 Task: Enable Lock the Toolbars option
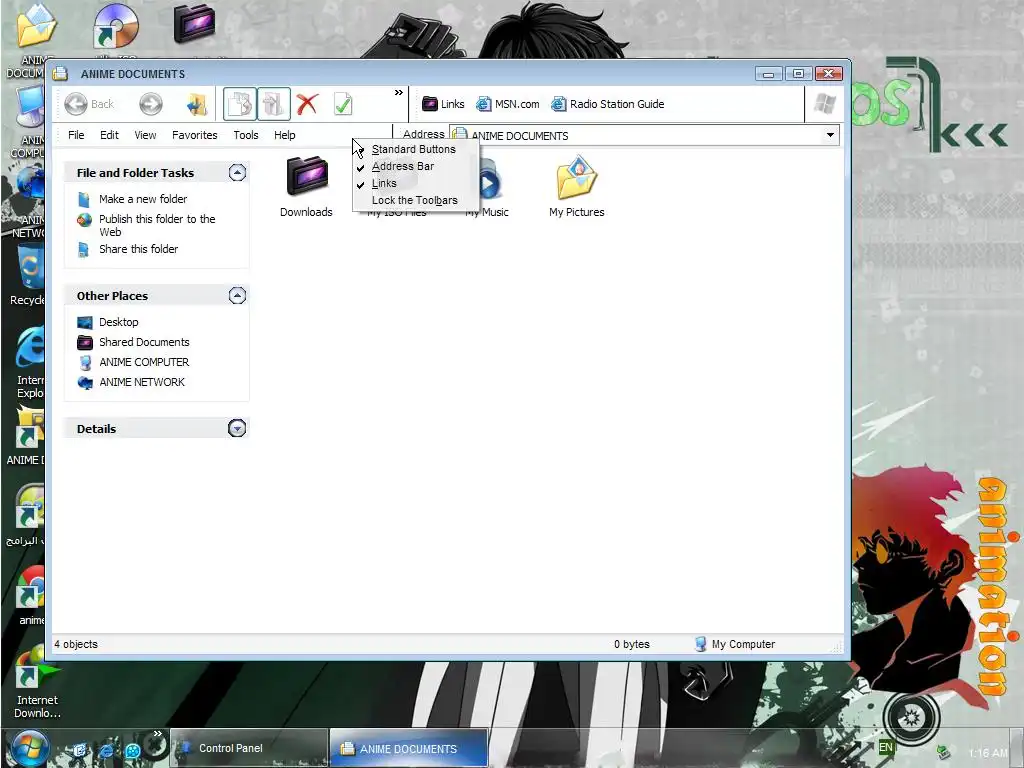point(416,200)
